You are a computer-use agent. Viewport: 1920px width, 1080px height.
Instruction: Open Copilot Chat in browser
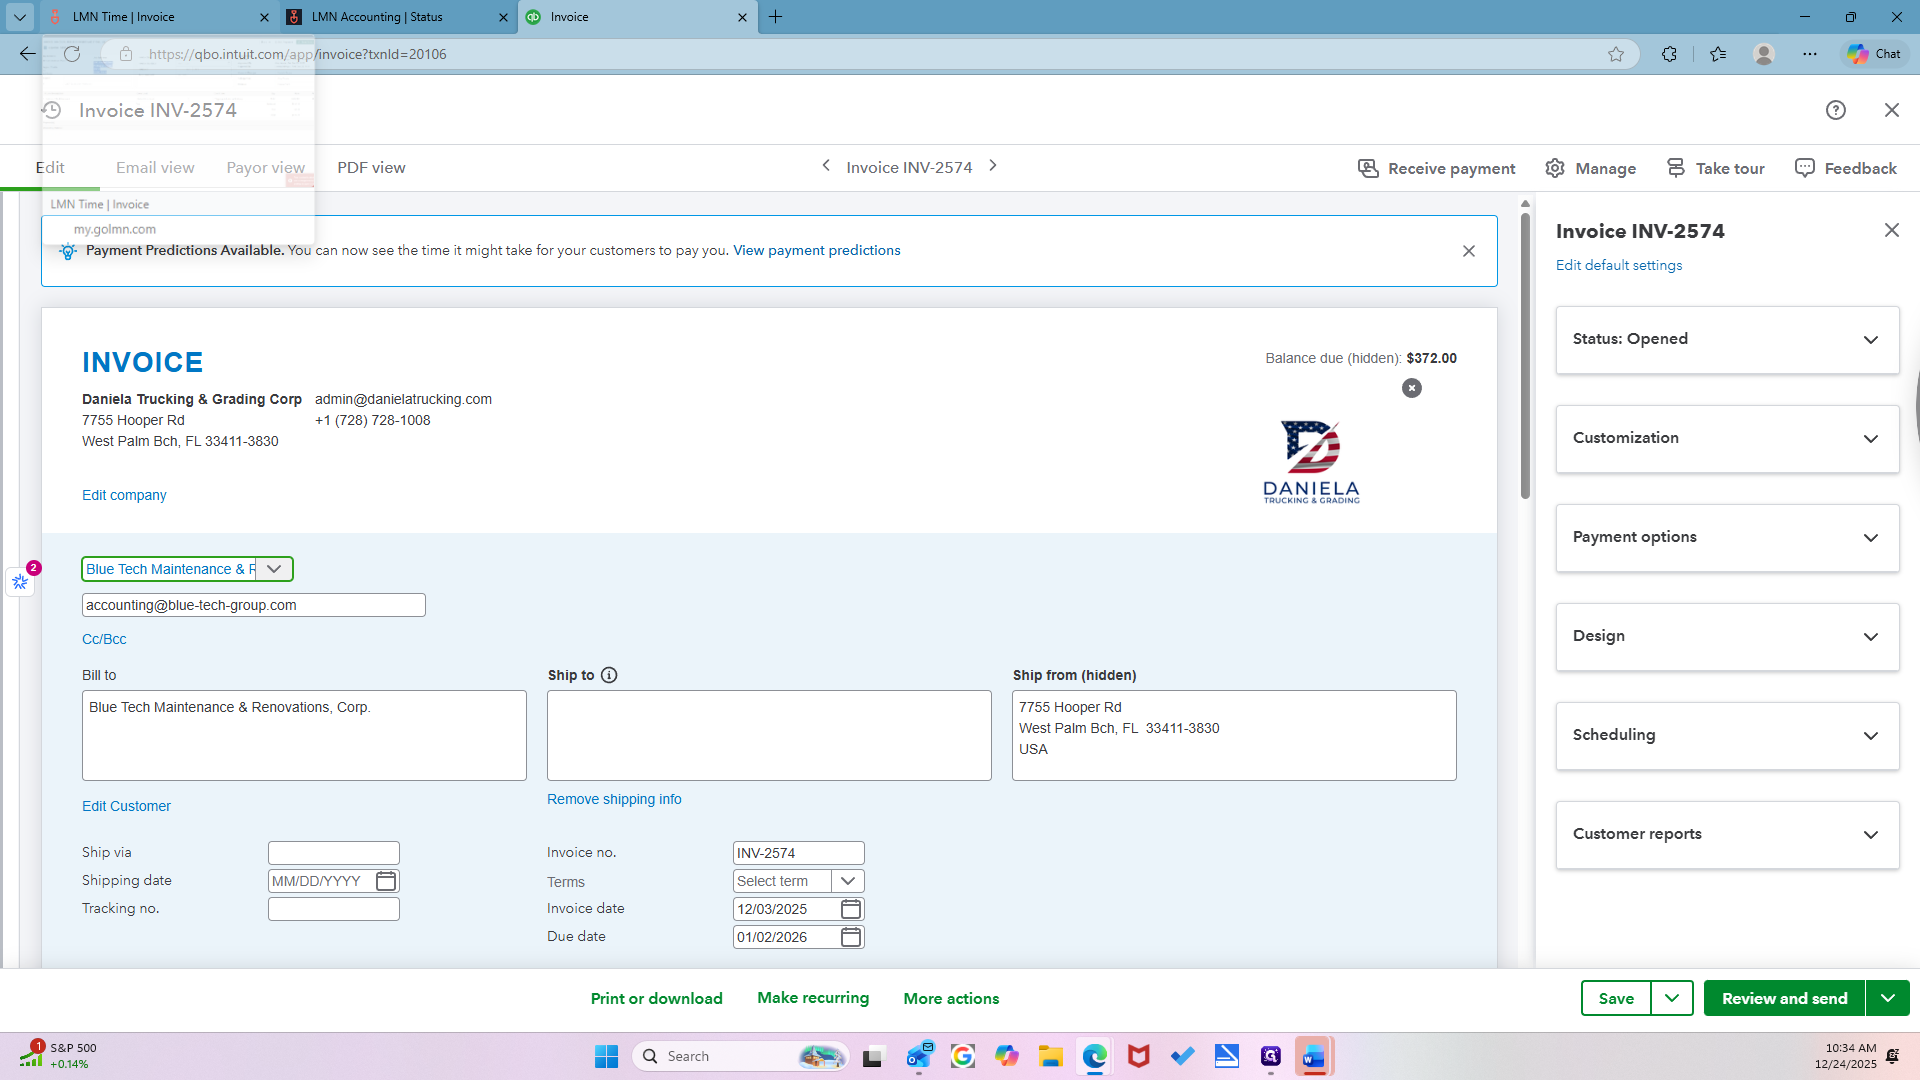pos(1874,54)
